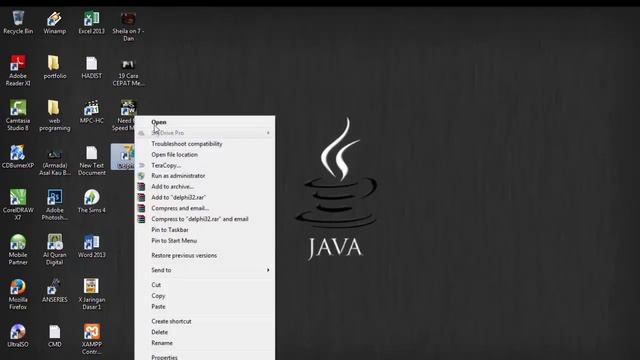Choose Rename in the context menu
The height and width of the screenshot is (360, 640).
205,343
